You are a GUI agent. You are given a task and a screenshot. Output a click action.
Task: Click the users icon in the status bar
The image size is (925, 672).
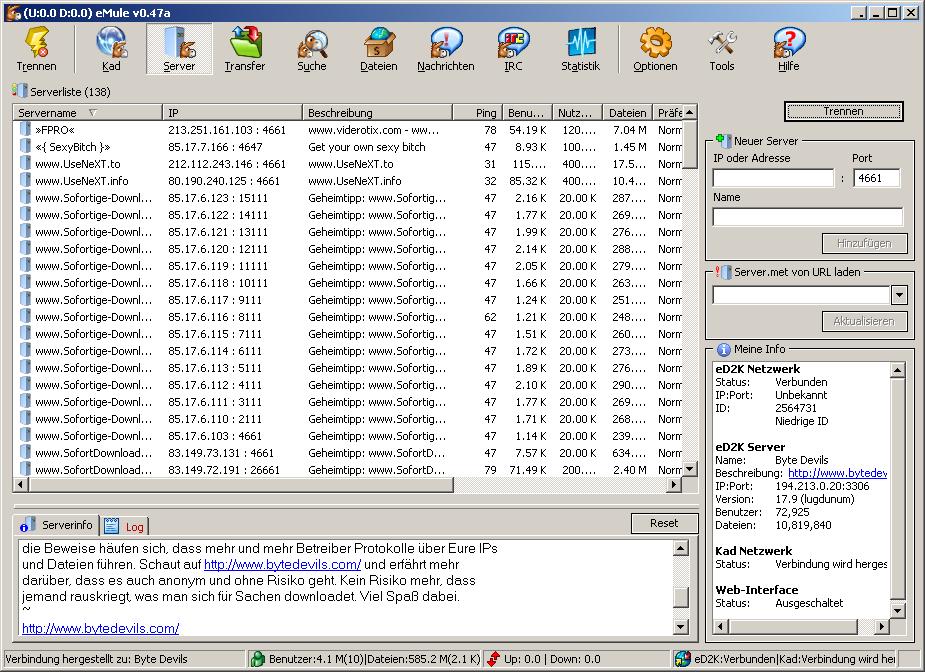click(257, 658)
